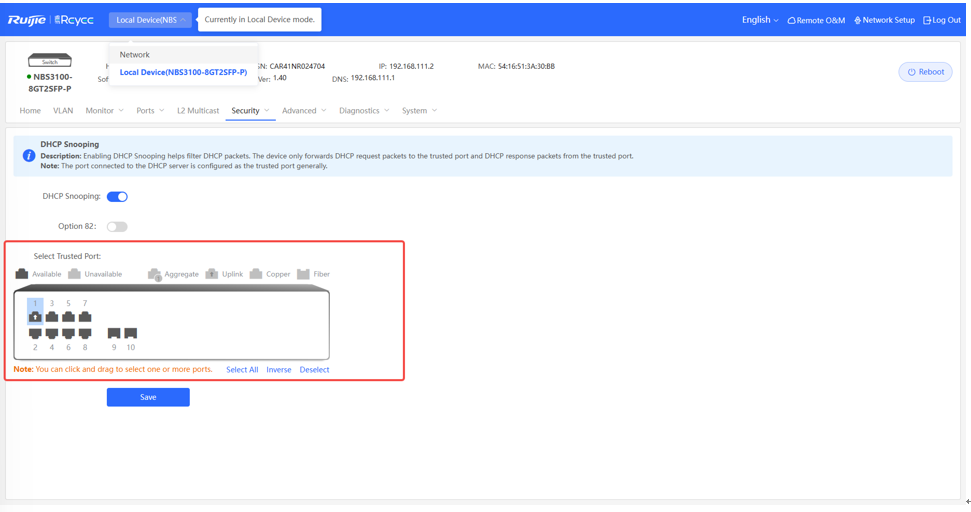971x512 pixels.
Task: Collapse the Local Device mode dropdown
Action: 150,20
